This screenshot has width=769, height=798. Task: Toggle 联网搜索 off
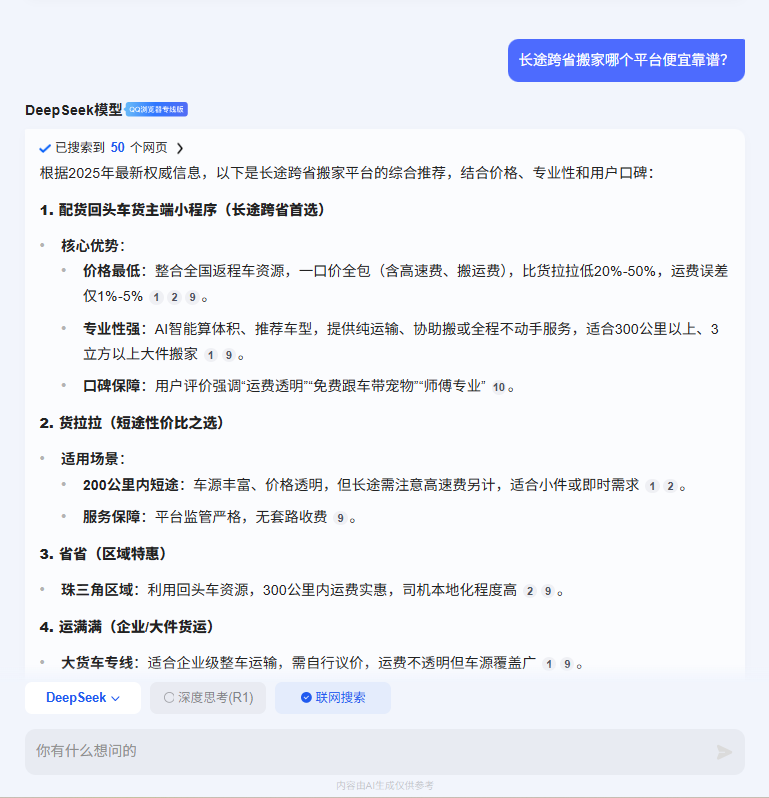point(333,698)
